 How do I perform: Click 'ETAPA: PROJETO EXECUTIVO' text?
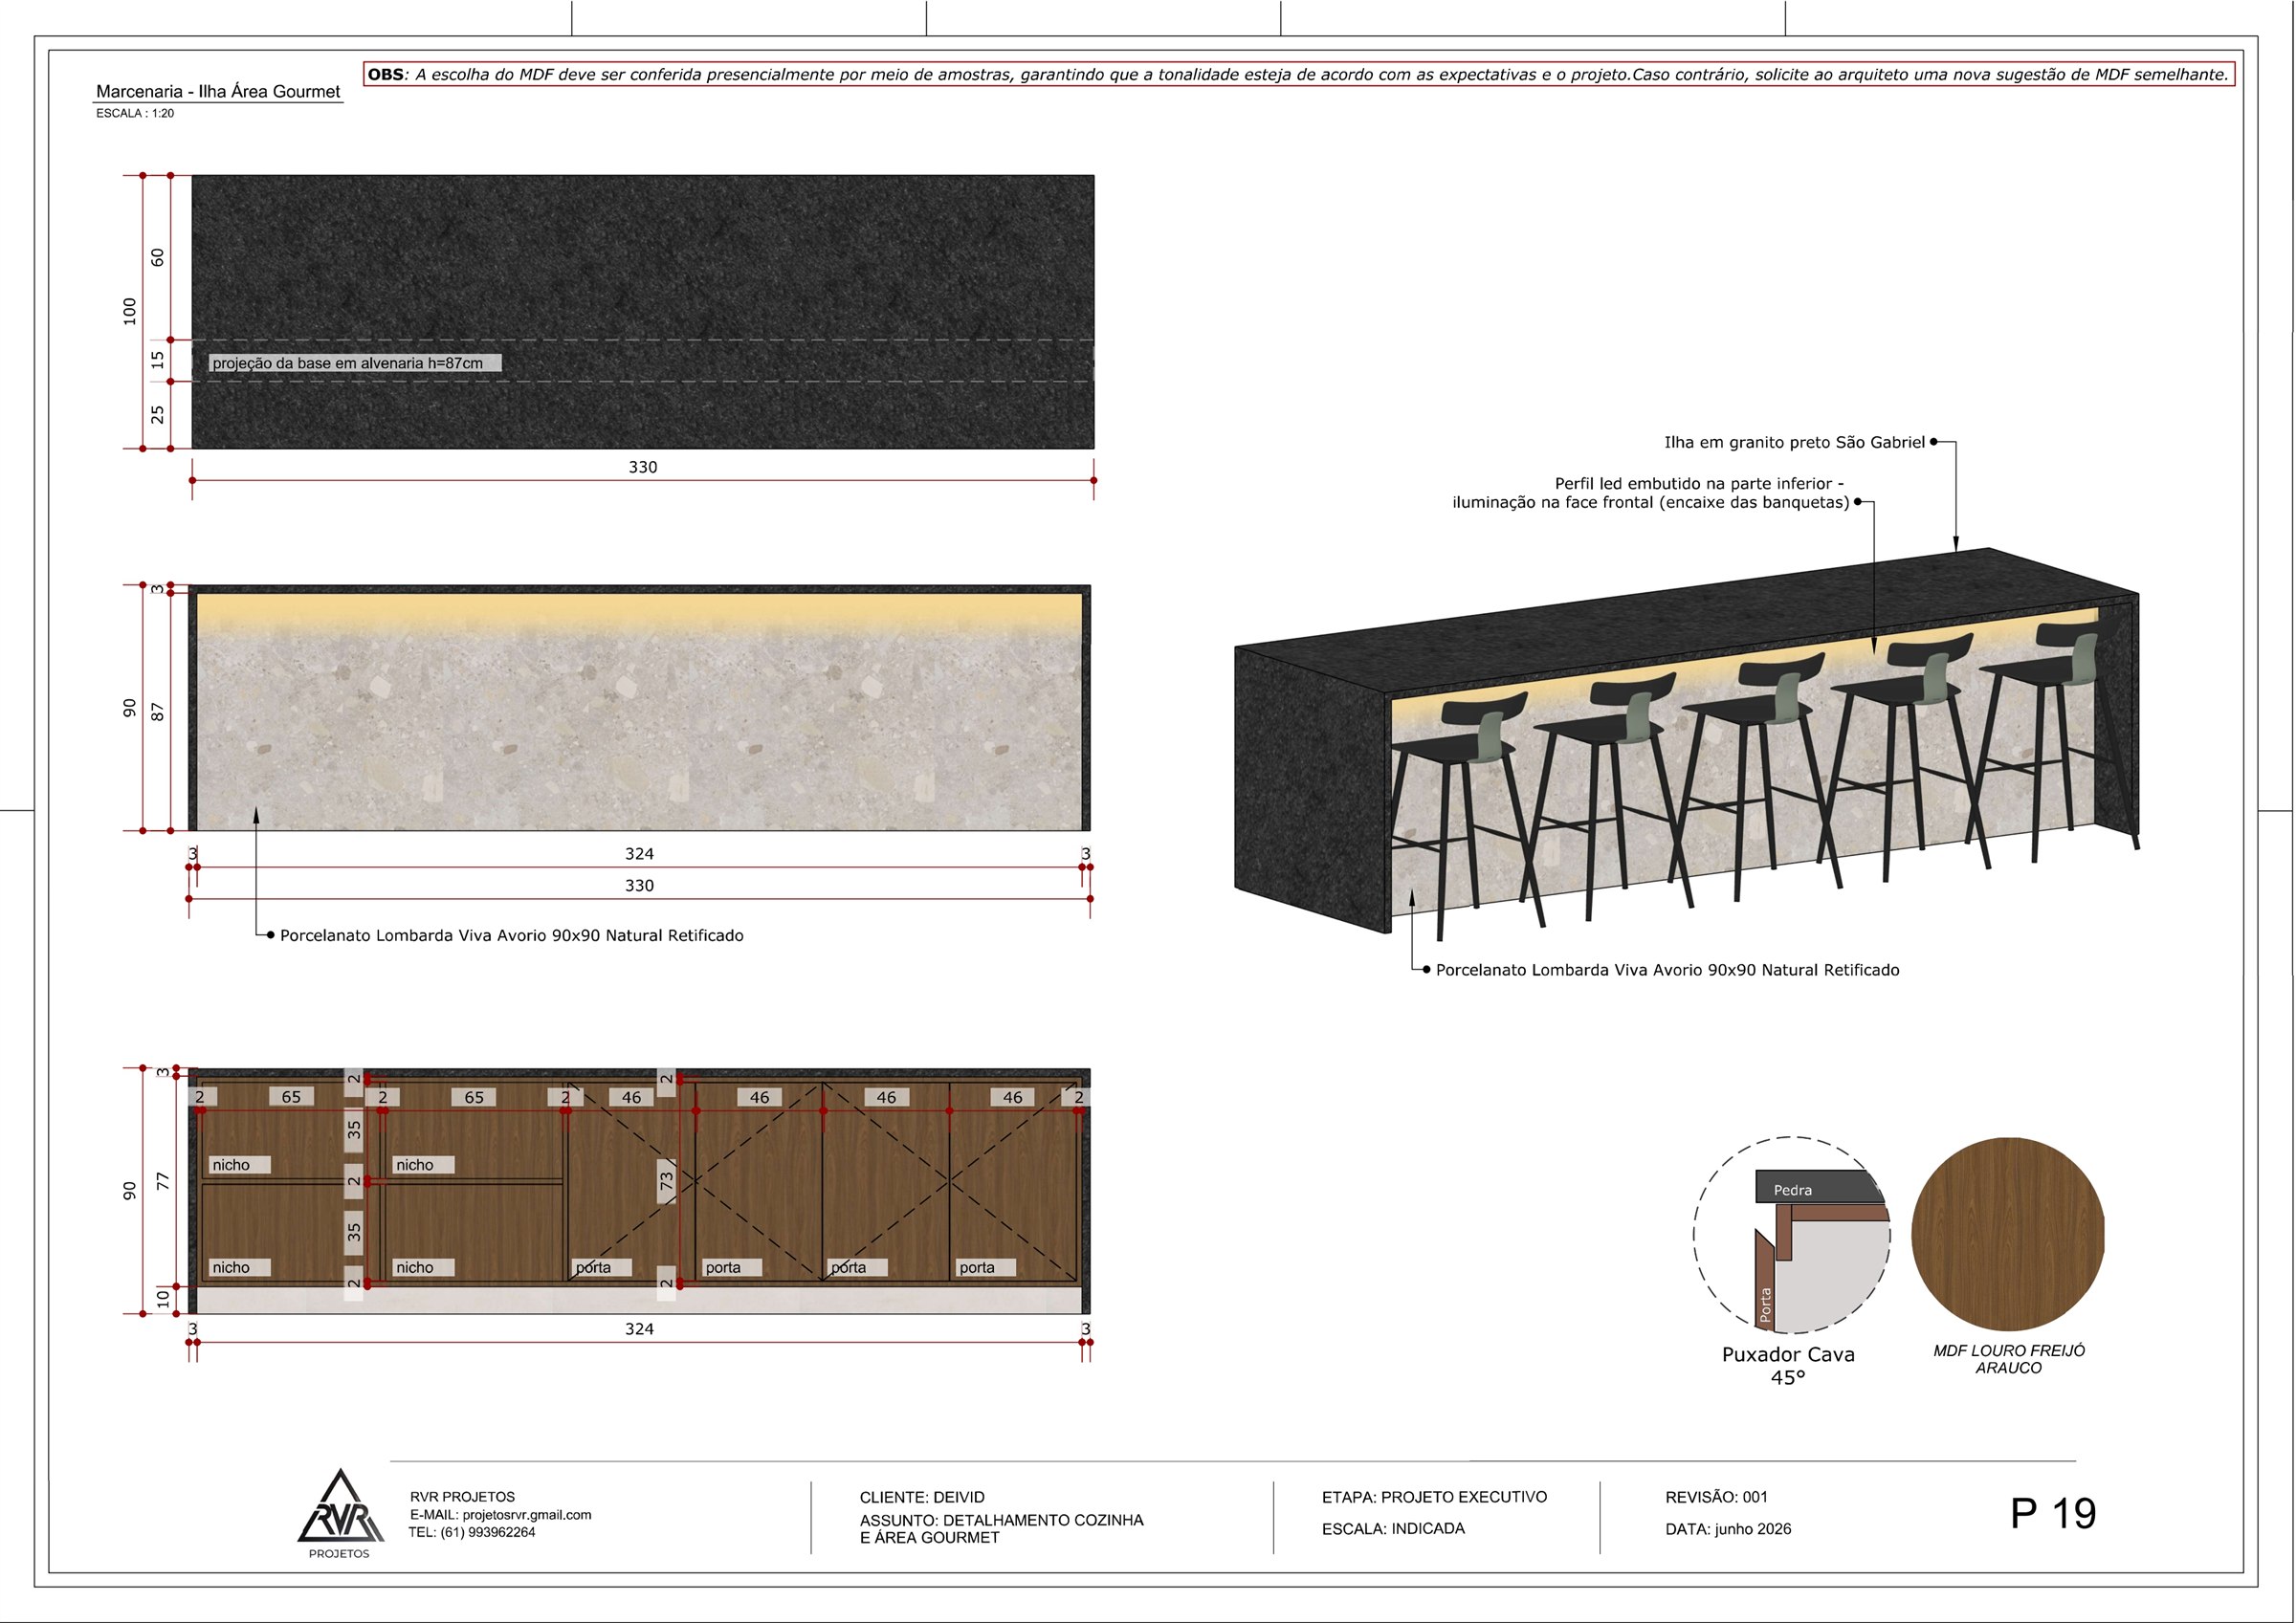pos(1434,1497)
